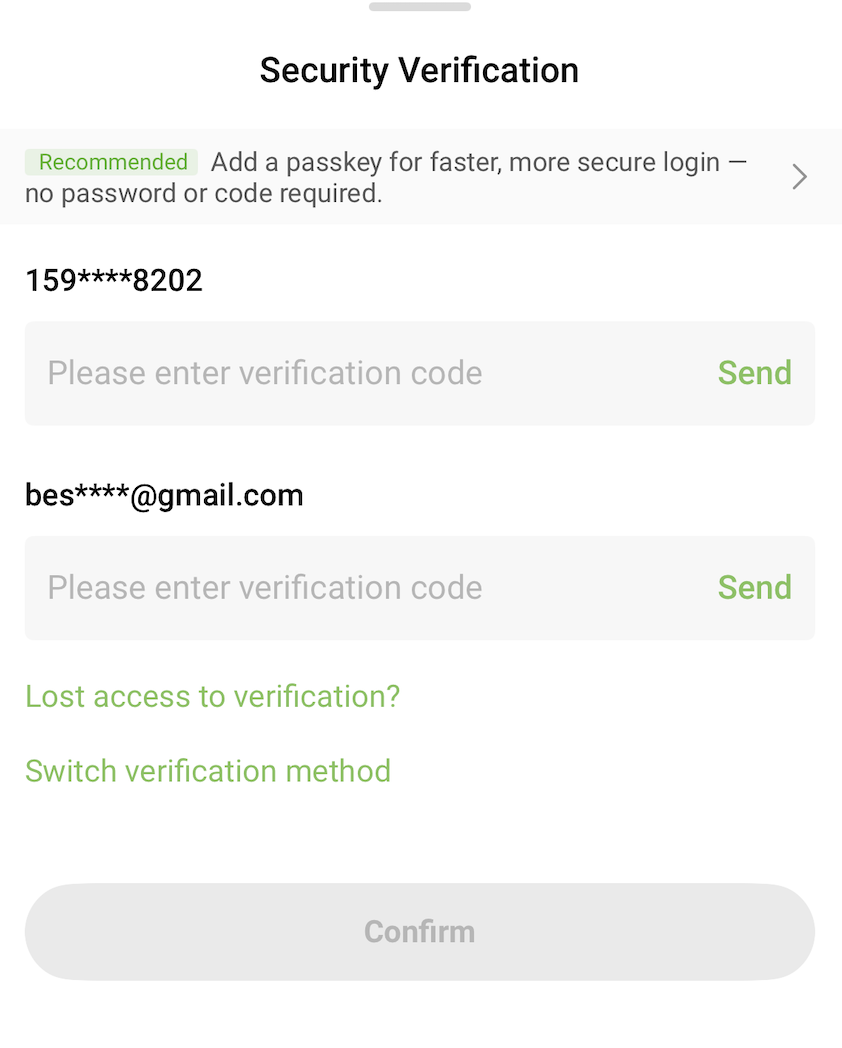This screenshot has height=1048, width=842.
Task: Click masked email bes****@gmail.com label
Action: click(x=164, y=495)
